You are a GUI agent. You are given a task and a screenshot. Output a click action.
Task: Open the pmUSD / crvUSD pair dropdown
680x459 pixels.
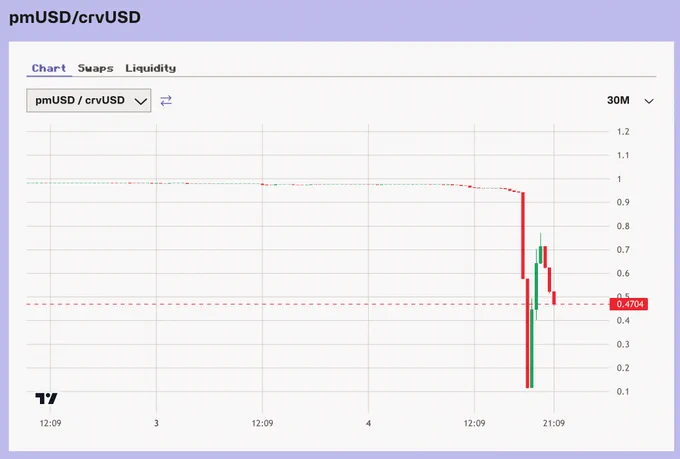coord(89,100)
